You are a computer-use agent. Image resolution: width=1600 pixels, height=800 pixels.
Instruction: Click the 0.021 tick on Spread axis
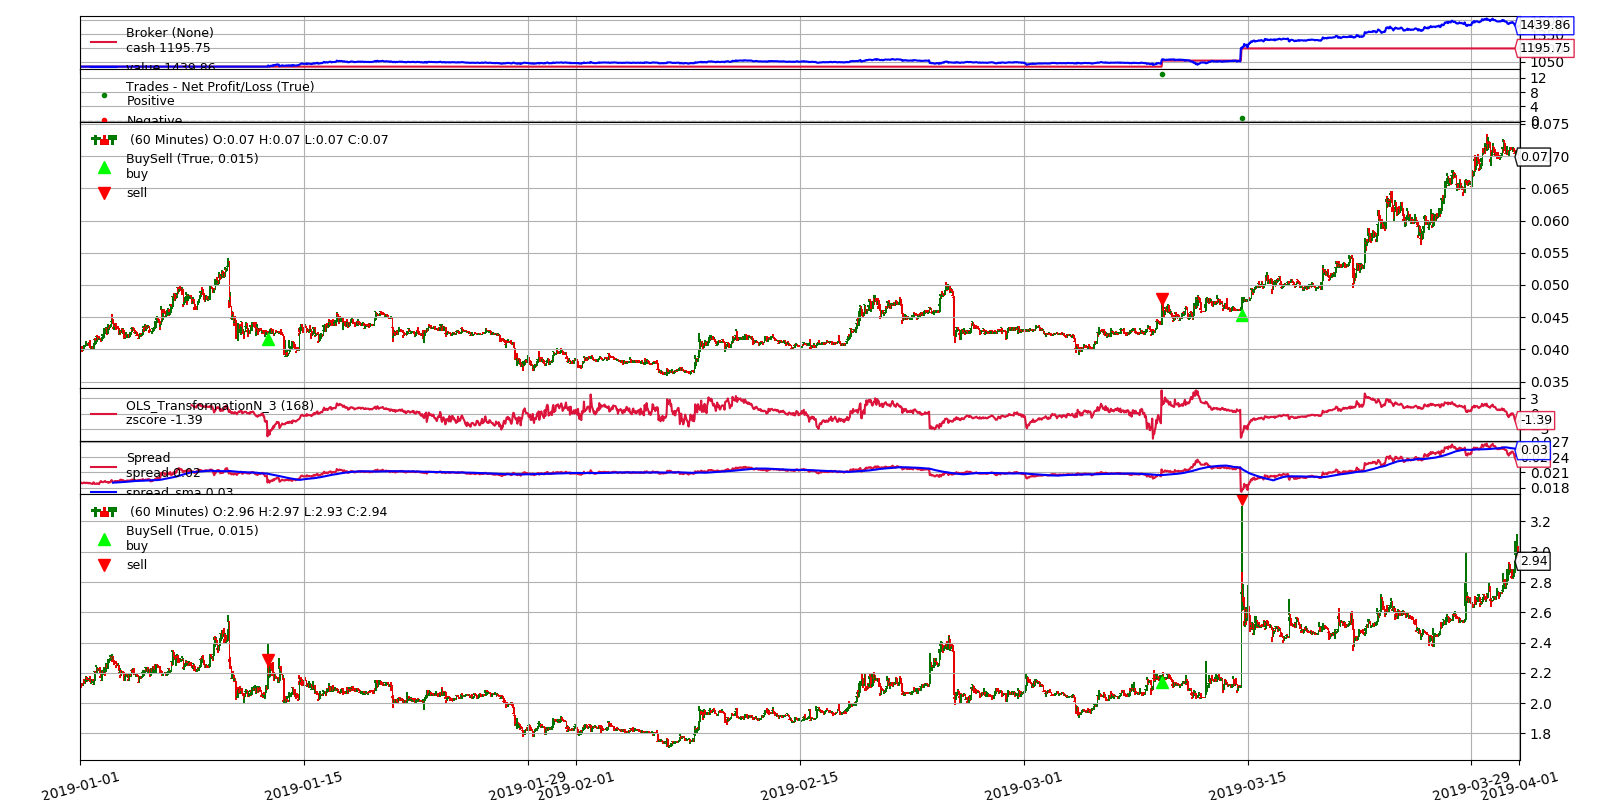click(1549, 473)
